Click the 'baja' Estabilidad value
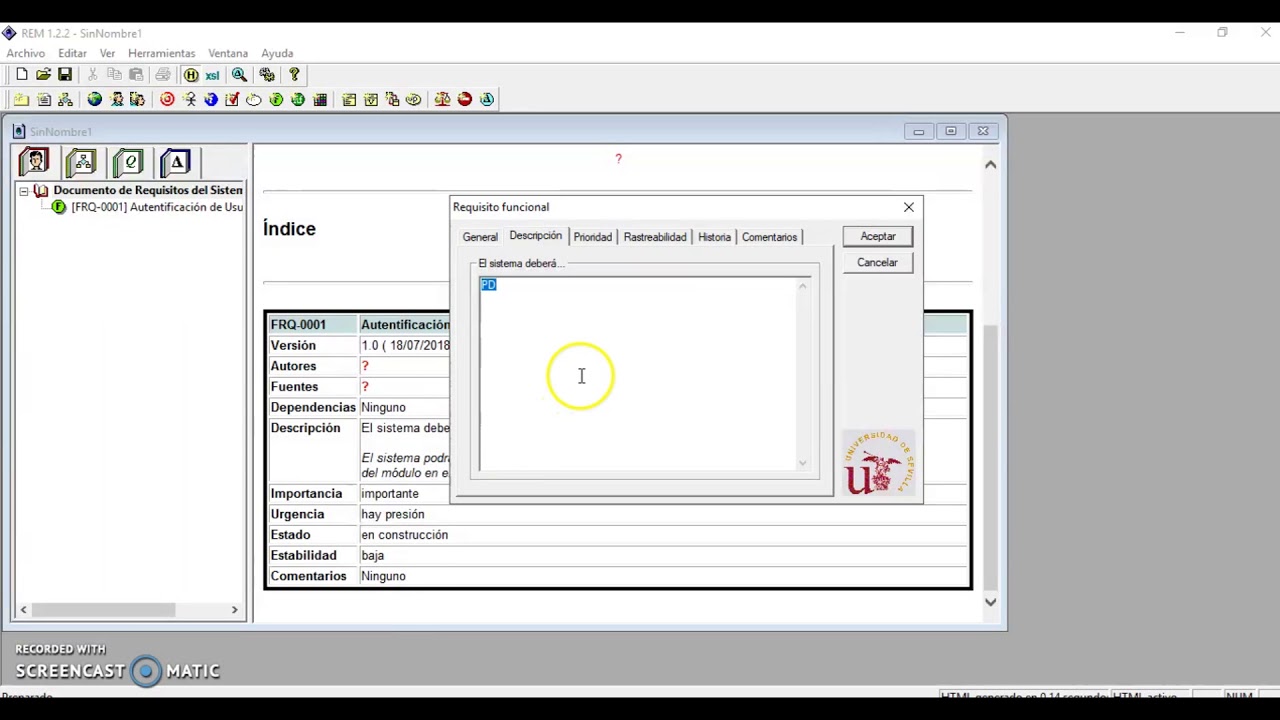This screenshot has height=720, width=1280. tap(372, 555)
